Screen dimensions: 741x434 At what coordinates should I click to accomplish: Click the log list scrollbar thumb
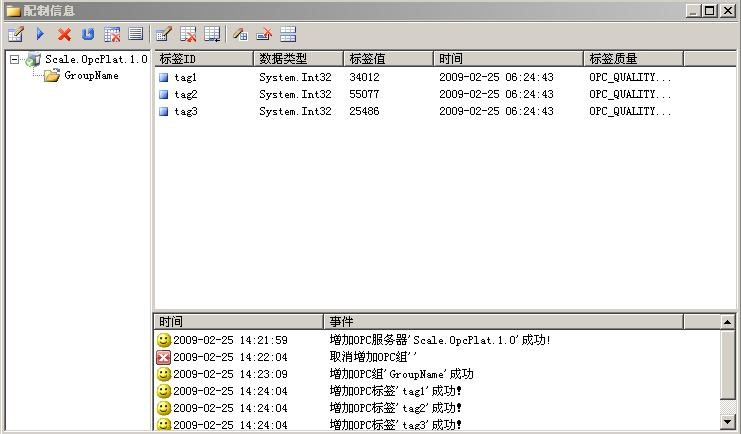(x=728, y=365)
